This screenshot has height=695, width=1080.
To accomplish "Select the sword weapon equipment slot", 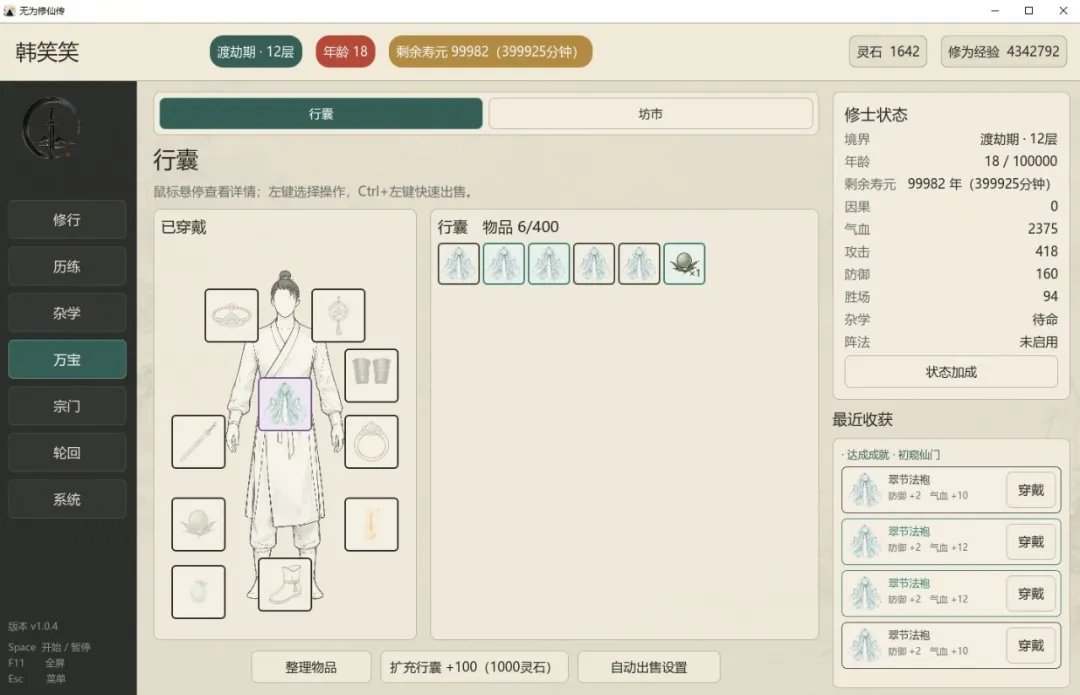I will pos(198,442).
